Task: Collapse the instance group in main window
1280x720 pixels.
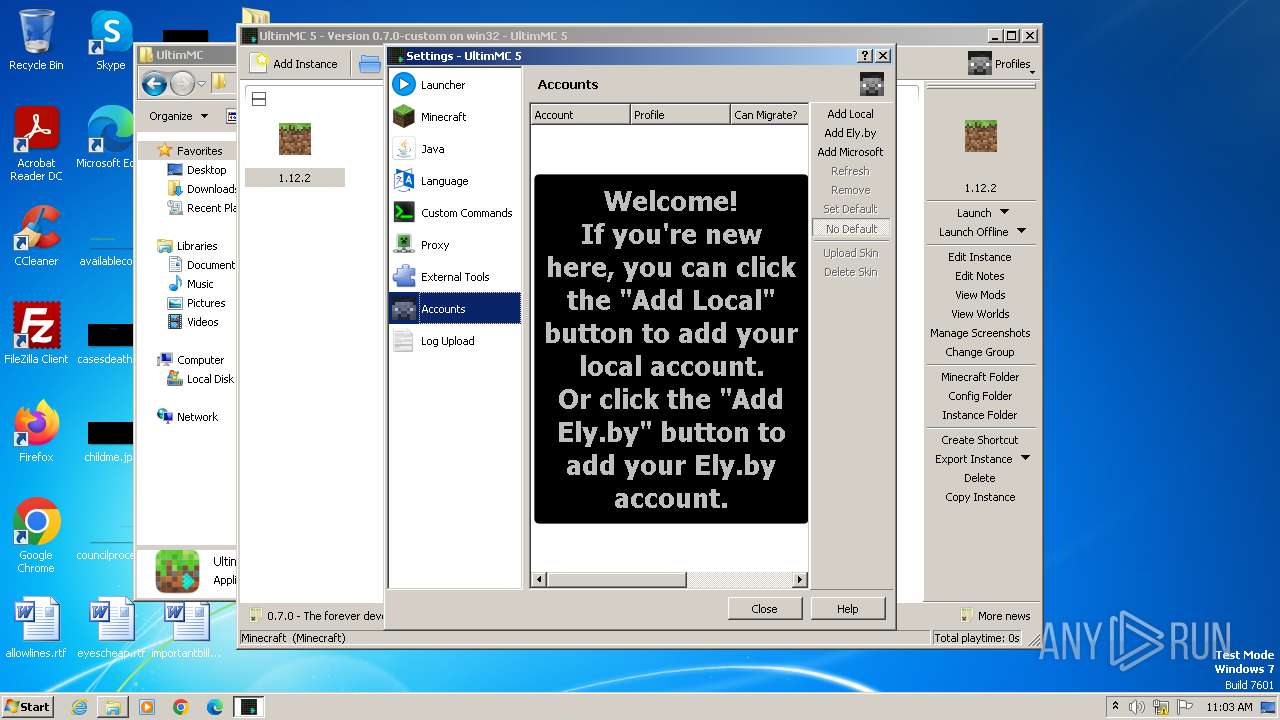Action: [x=258, y=99]
